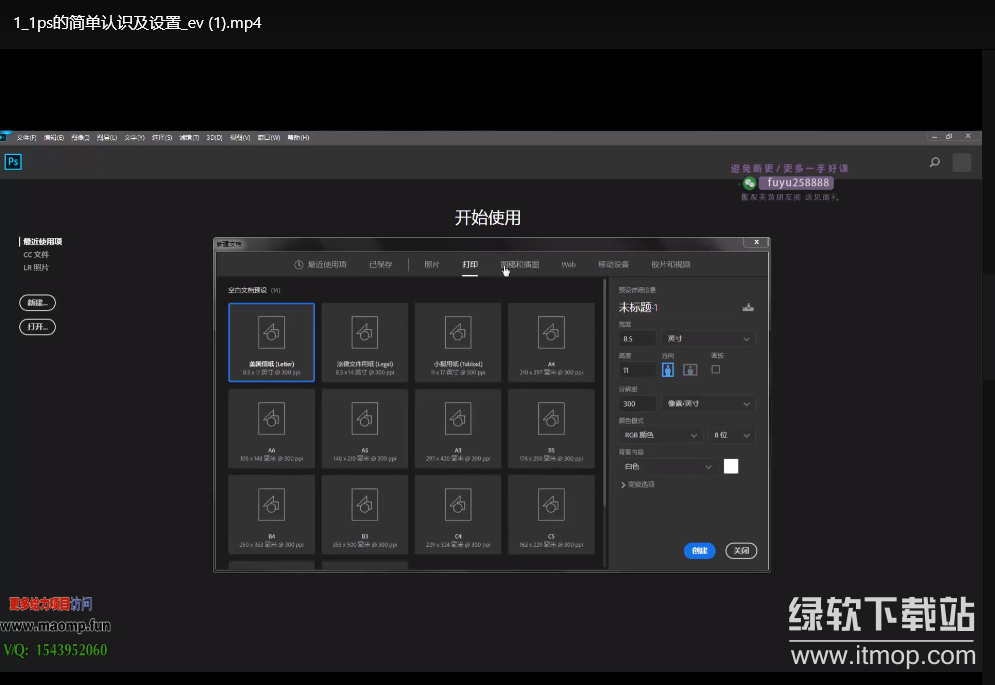Switch to the Web presets tab
Image resolution: width=995 pixels, height=685 pixels.
[568, 265]
